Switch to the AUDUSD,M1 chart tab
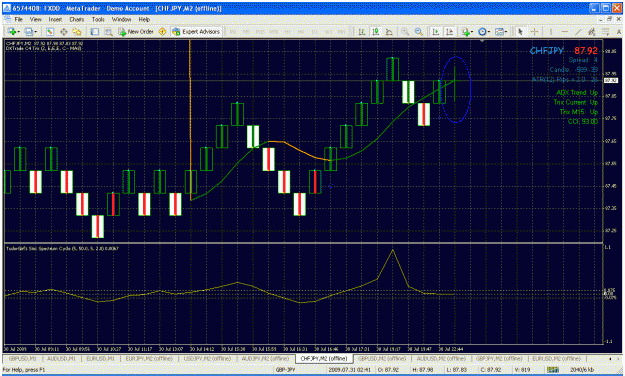The width and height of the screenshot is (625, 376). (x=61, y=358)
